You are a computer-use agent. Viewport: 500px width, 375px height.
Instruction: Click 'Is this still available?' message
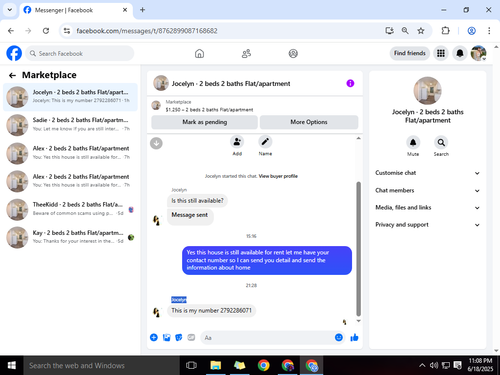click(x=197, y=201)
